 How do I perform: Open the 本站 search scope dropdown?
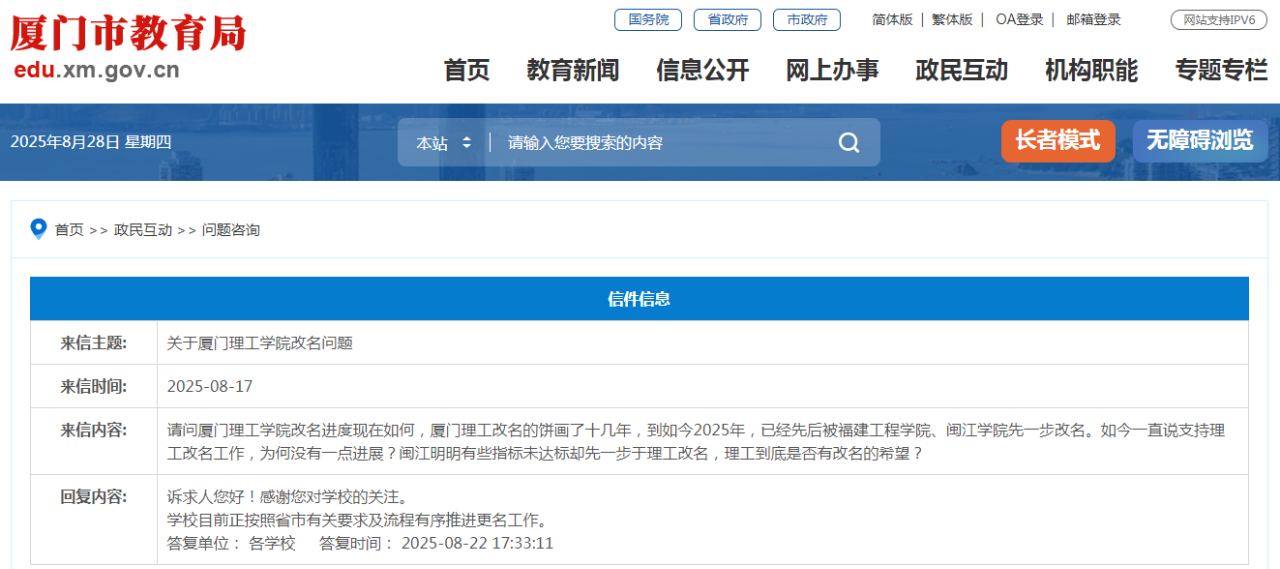pos(444,143)
